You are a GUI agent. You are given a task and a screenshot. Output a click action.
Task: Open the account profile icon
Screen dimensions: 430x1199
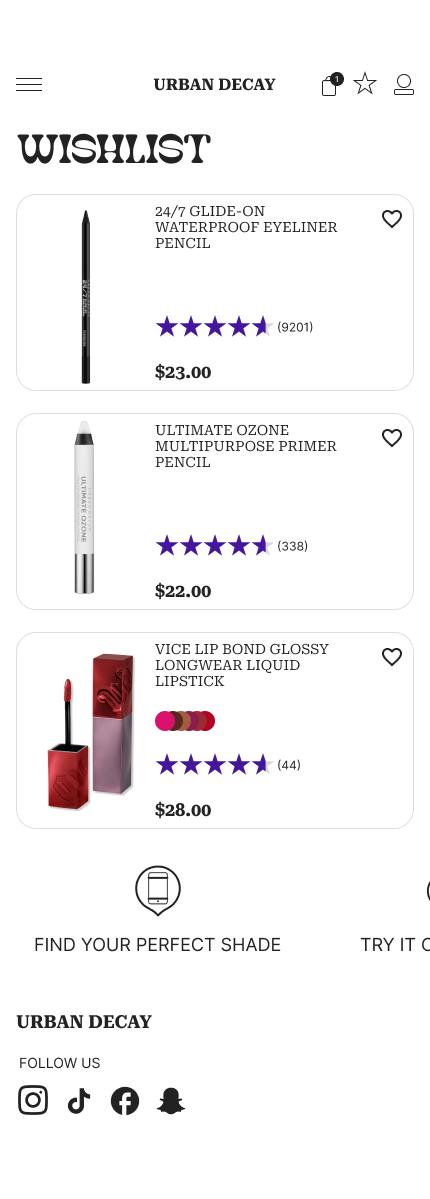404,85
